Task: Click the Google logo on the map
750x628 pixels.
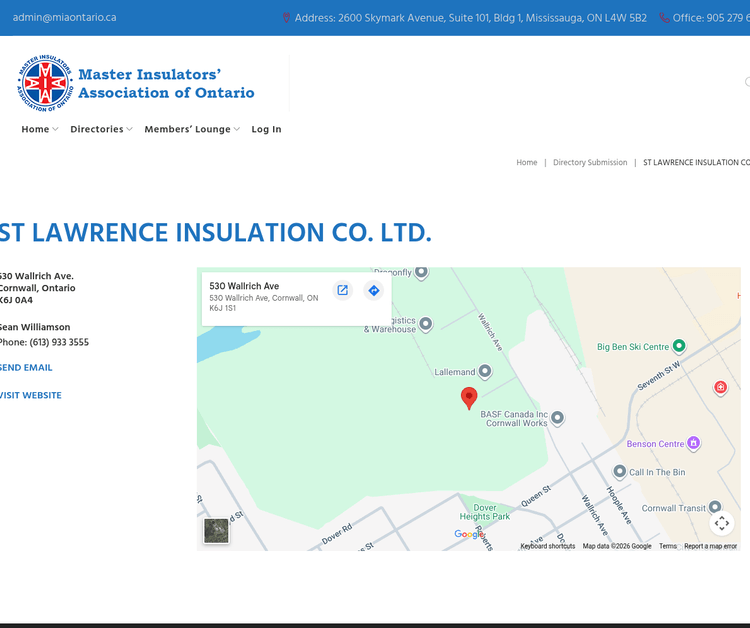Action: (x=469, y=534)
